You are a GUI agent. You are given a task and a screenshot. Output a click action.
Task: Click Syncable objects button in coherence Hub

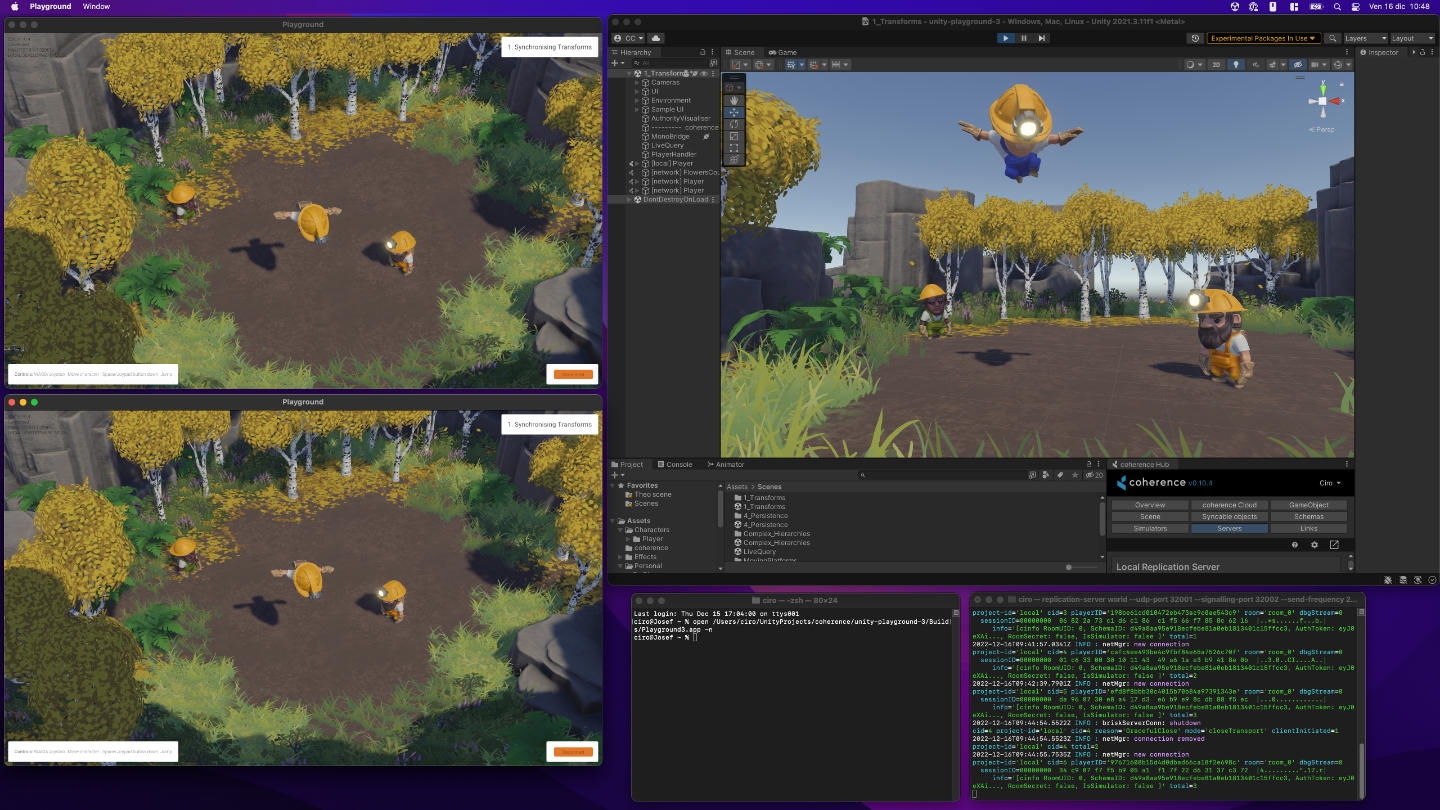pyautogui.click(x=1229, y=517)
